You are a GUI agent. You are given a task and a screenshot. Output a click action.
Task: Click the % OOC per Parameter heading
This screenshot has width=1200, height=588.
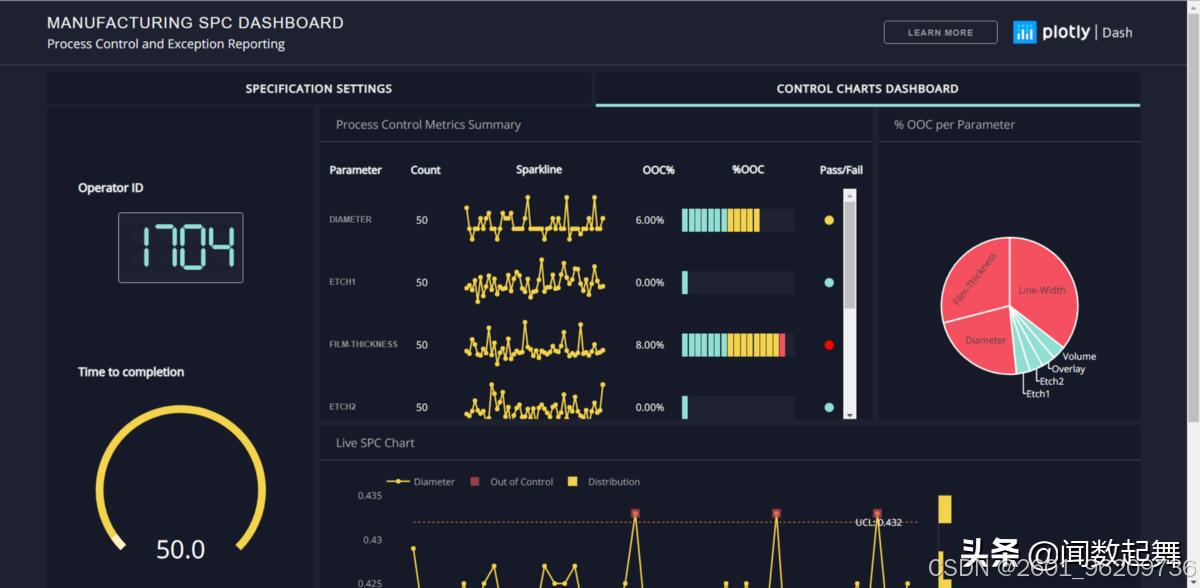954,125
